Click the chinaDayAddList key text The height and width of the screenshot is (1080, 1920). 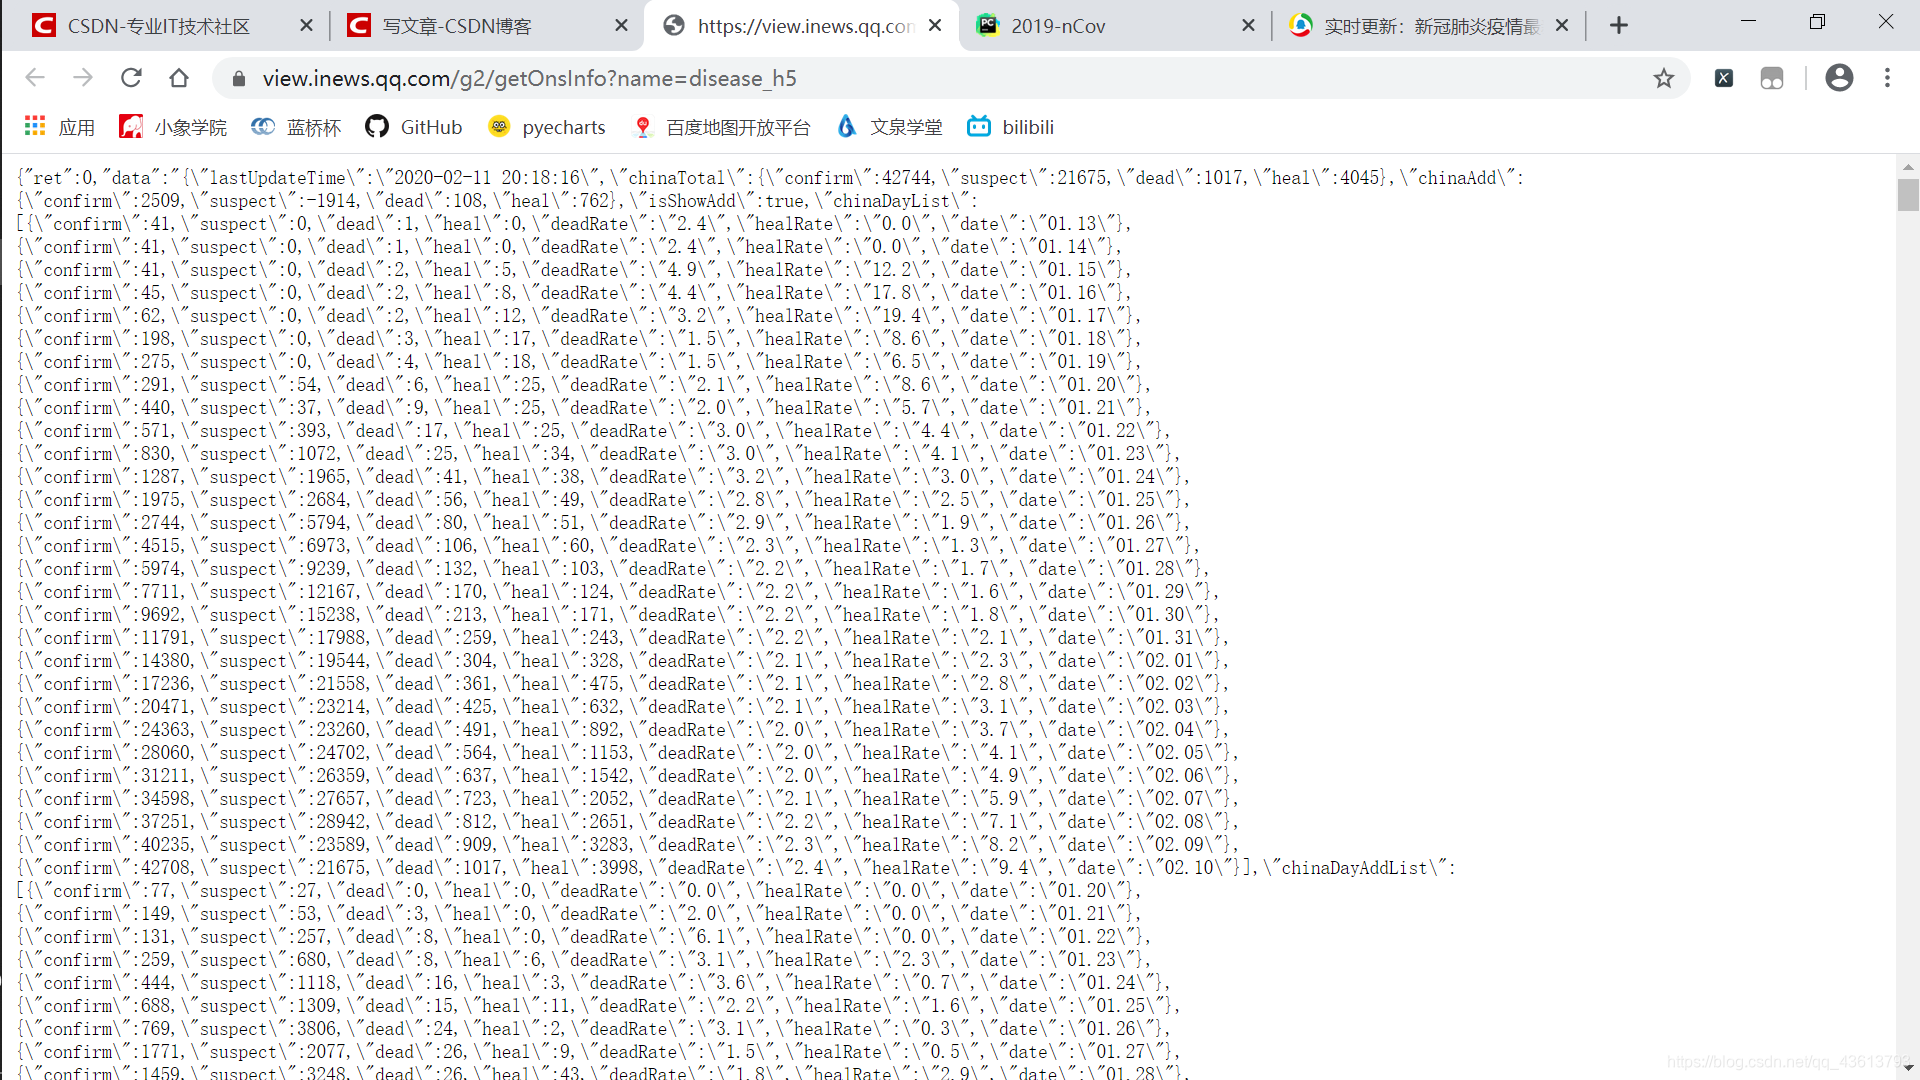click(1355, 868)
